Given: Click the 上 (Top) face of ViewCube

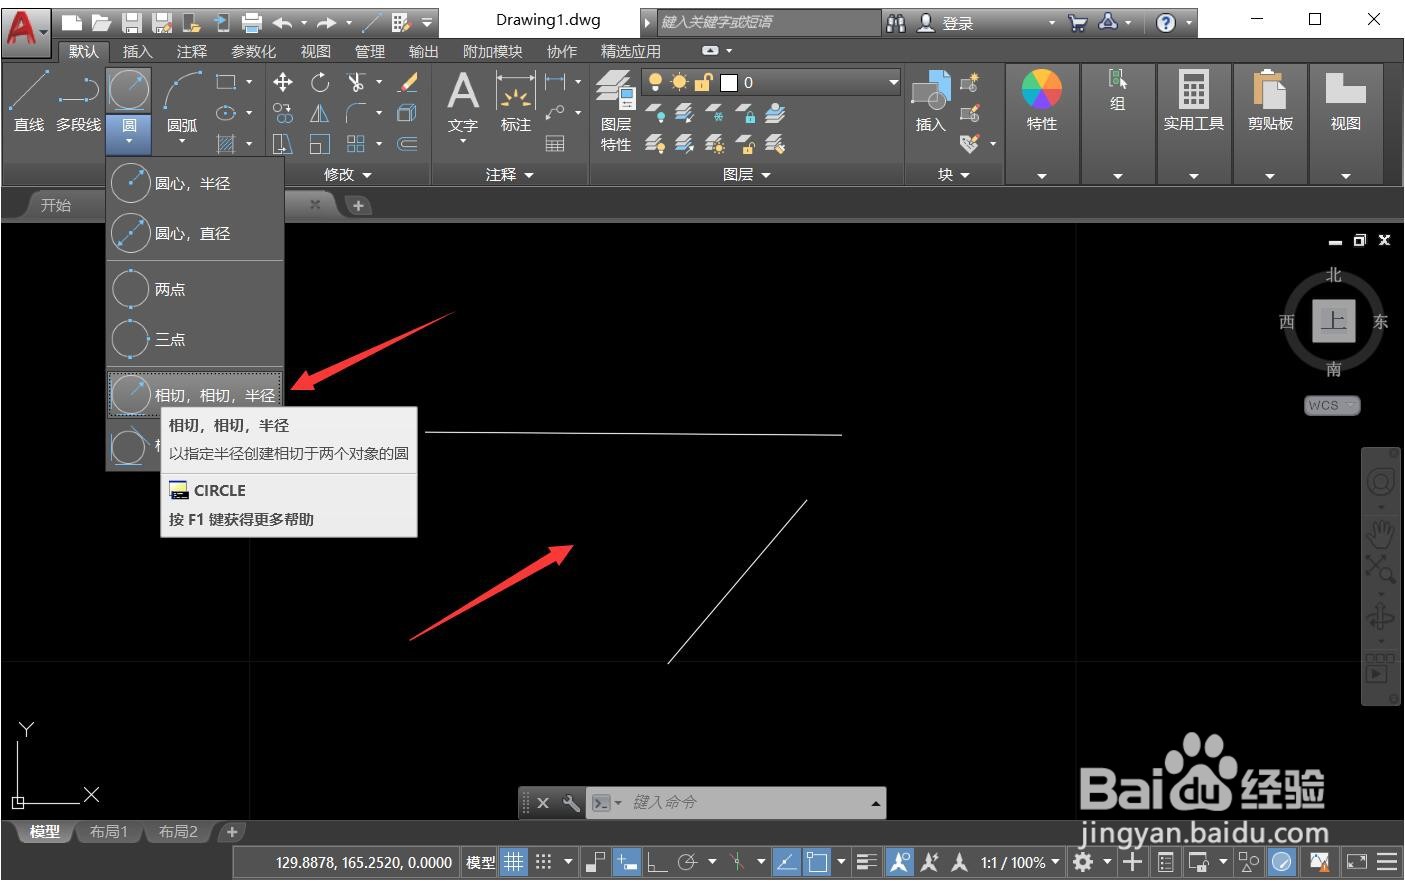Looking at the screenshot, I should click(1333, 321).
